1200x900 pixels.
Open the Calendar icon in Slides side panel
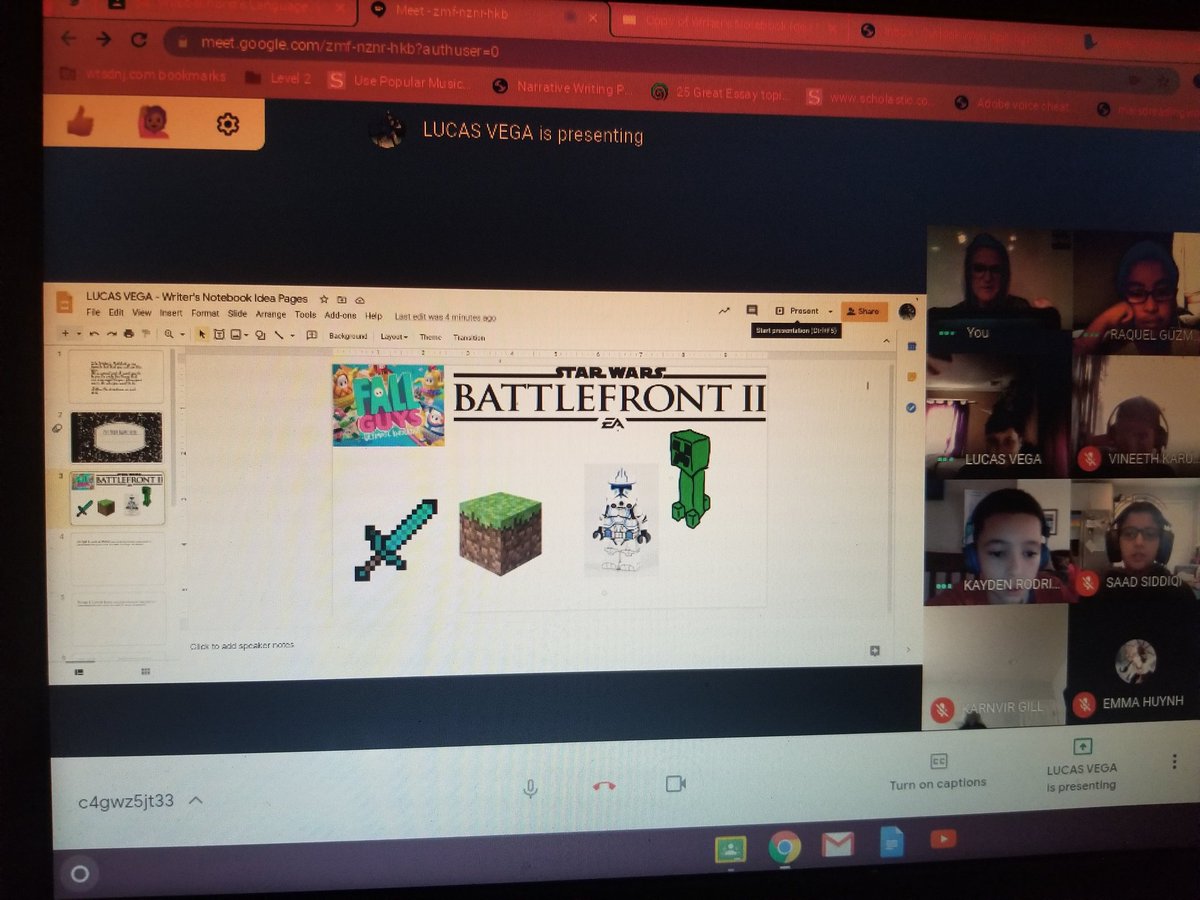(x=912, y=347)
